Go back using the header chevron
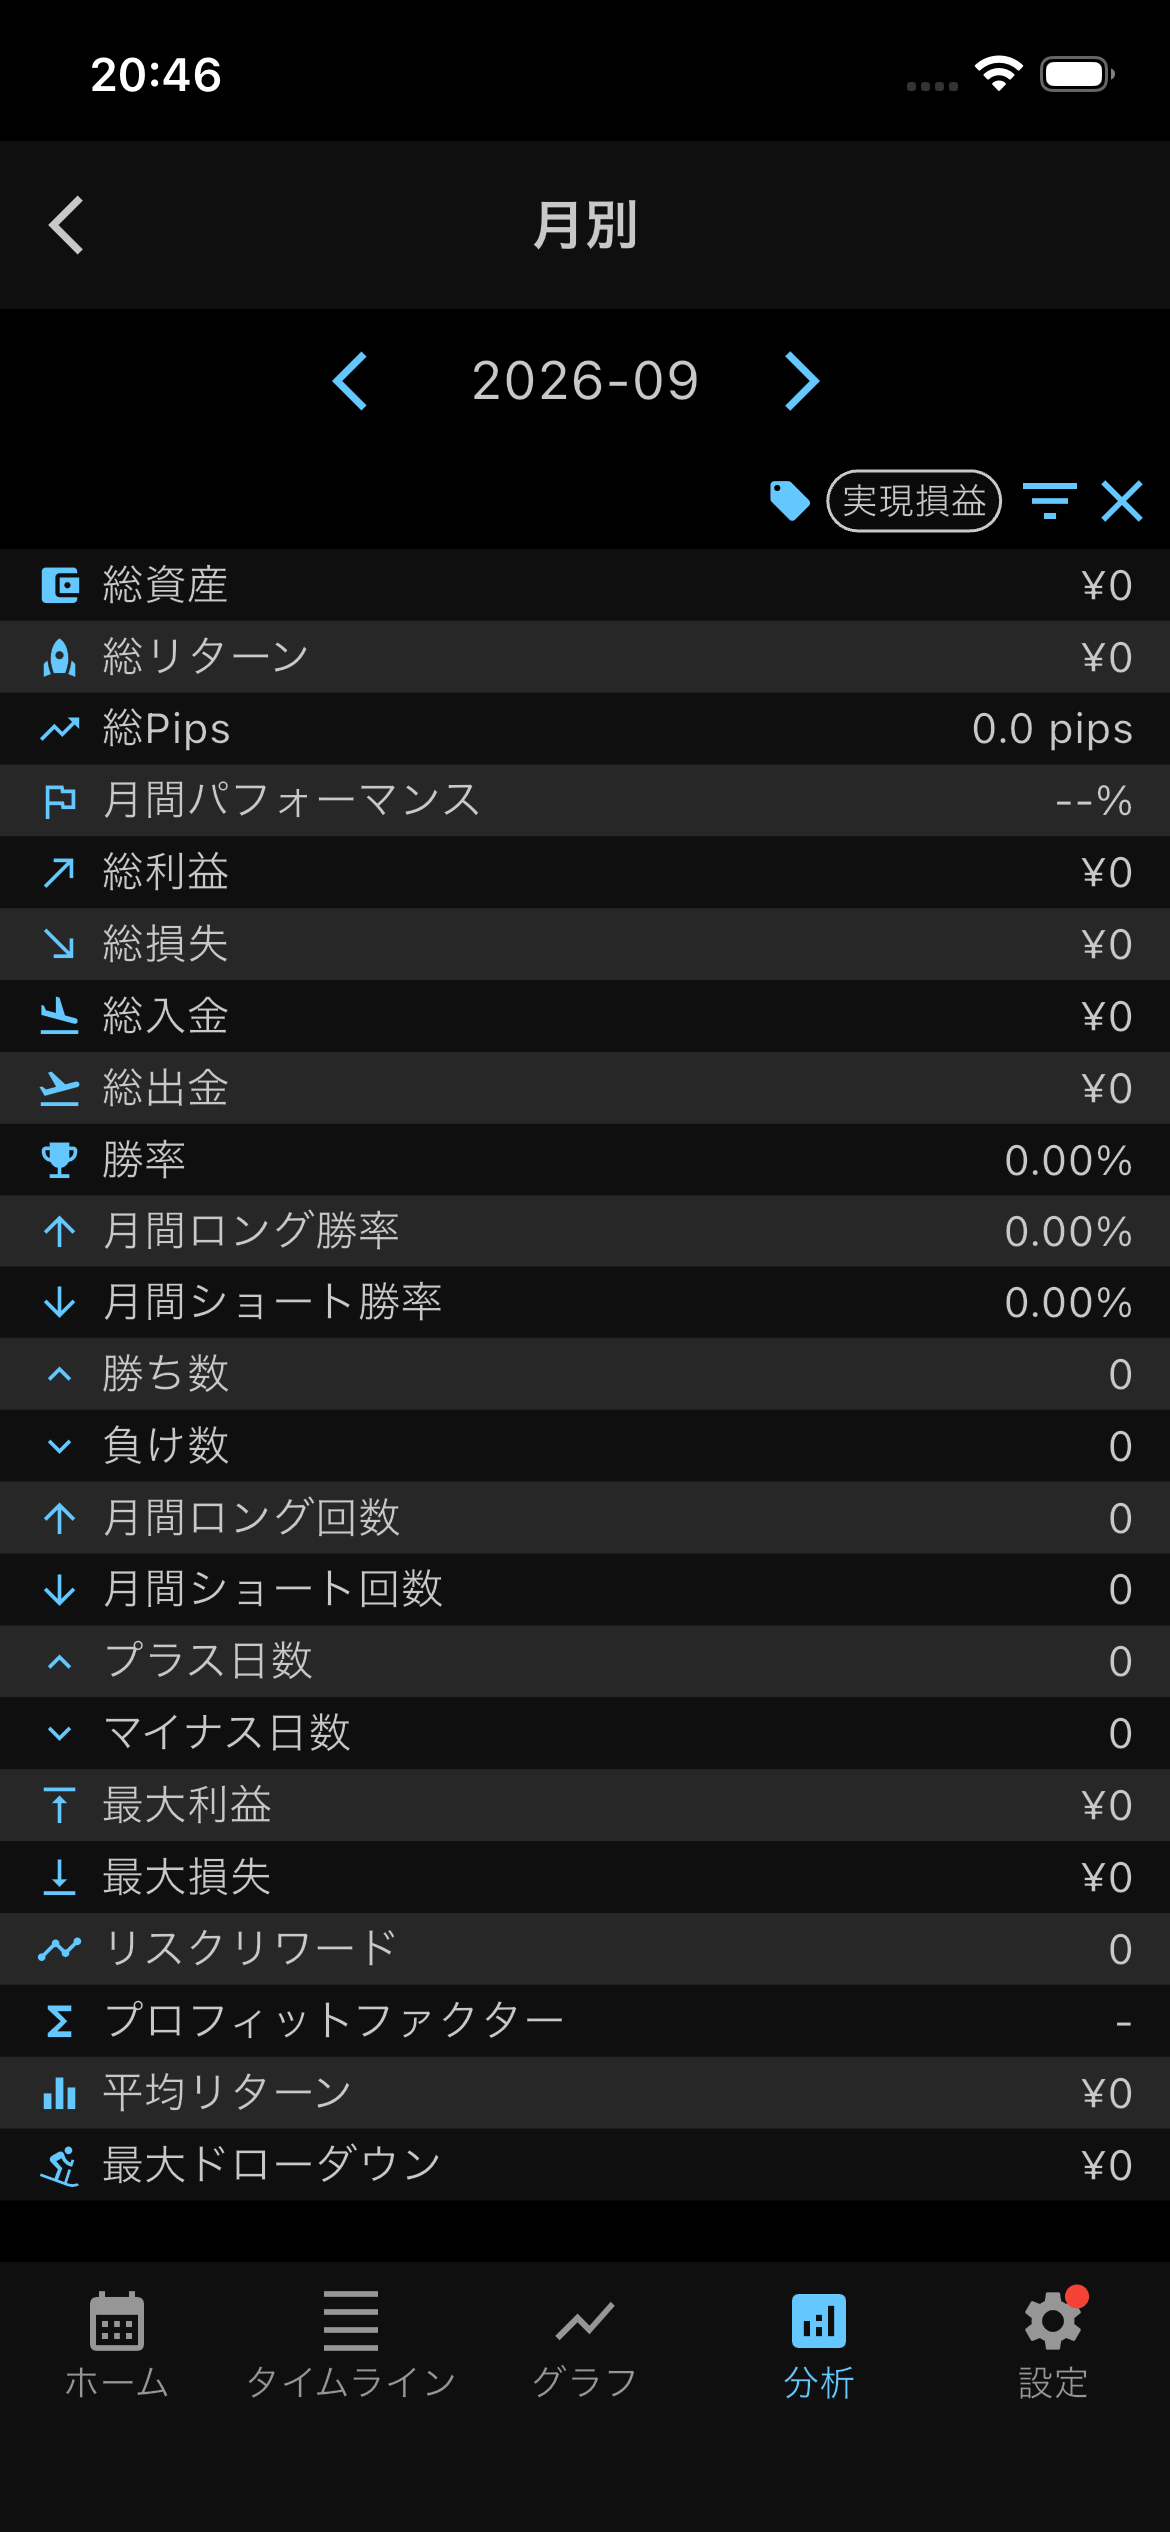The width and height of the screenshot is (1170, 2532). [66, 225]
